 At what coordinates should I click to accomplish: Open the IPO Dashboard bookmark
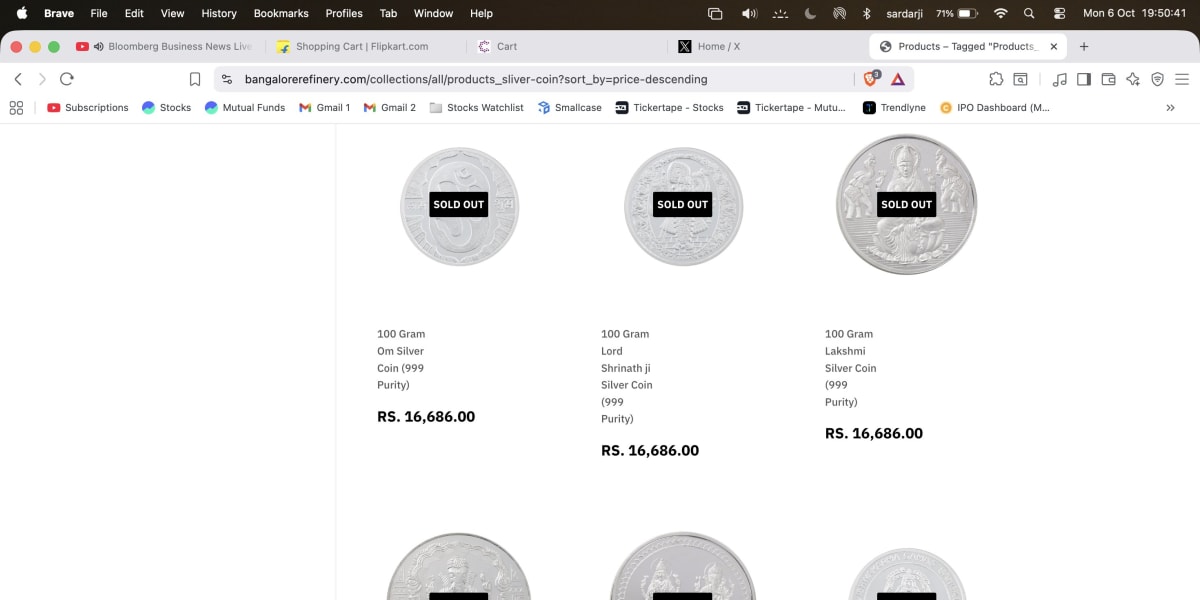click(x=995, y=107)
